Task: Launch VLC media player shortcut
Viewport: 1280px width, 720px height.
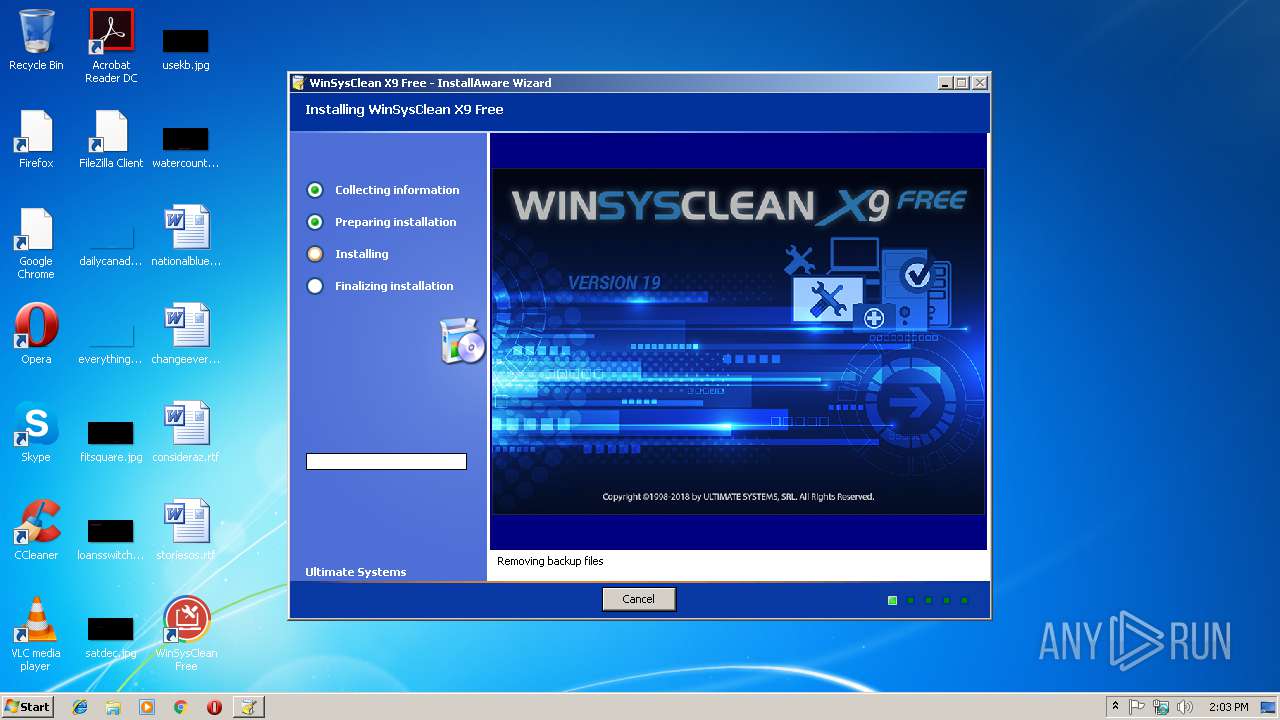Action: 36,634
